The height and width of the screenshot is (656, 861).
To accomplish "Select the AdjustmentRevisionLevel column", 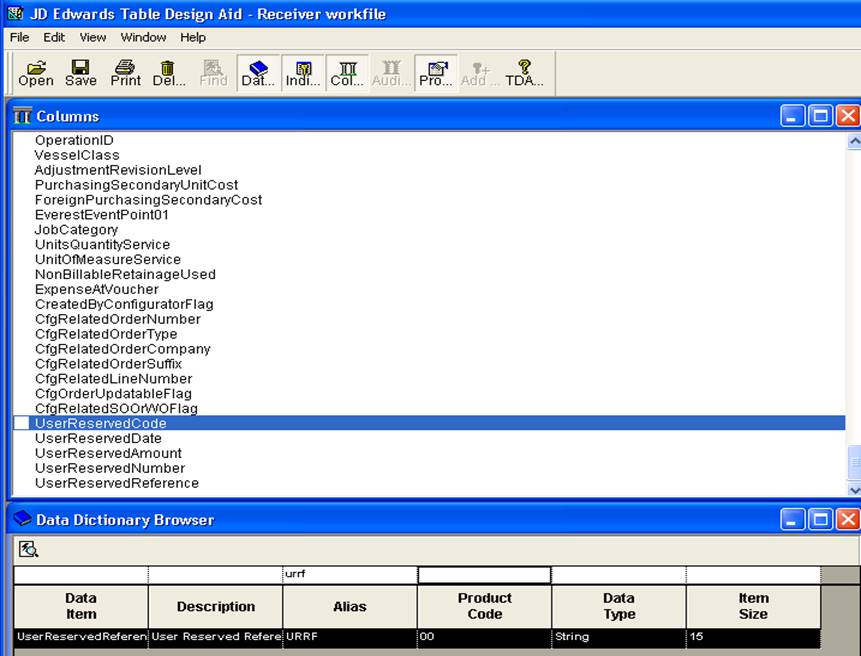I will (118, 170).
